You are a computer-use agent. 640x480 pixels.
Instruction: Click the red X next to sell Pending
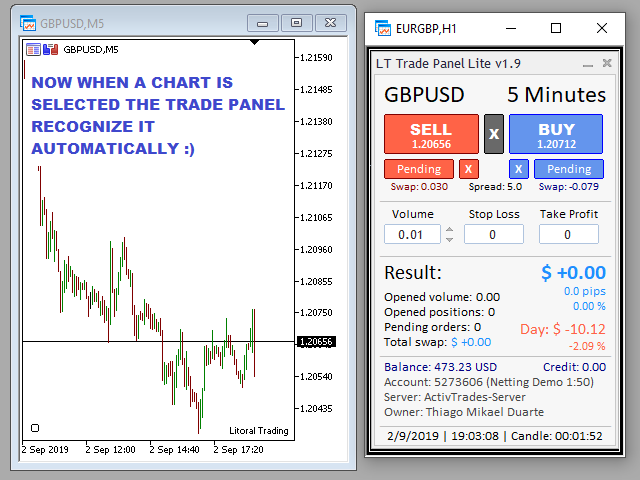tap(469, 169)
